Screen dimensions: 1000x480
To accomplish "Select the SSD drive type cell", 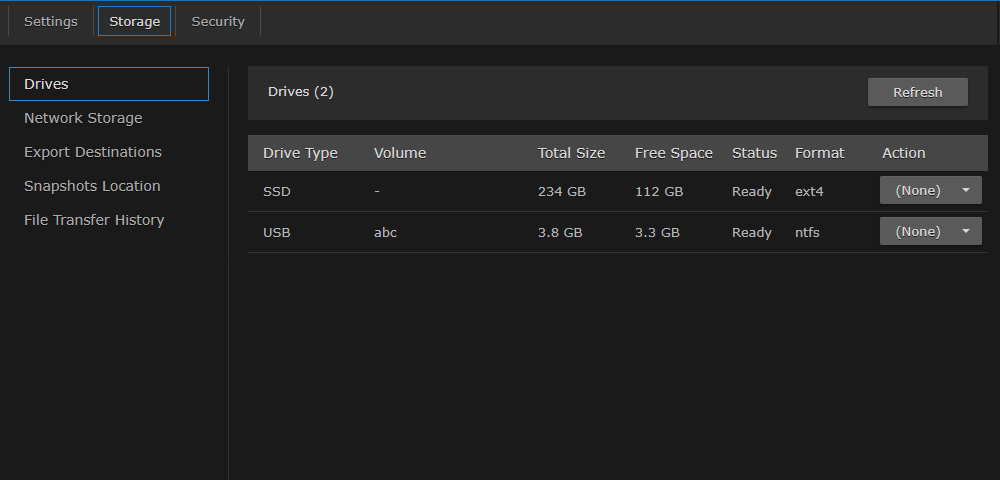I will point(276,191).
